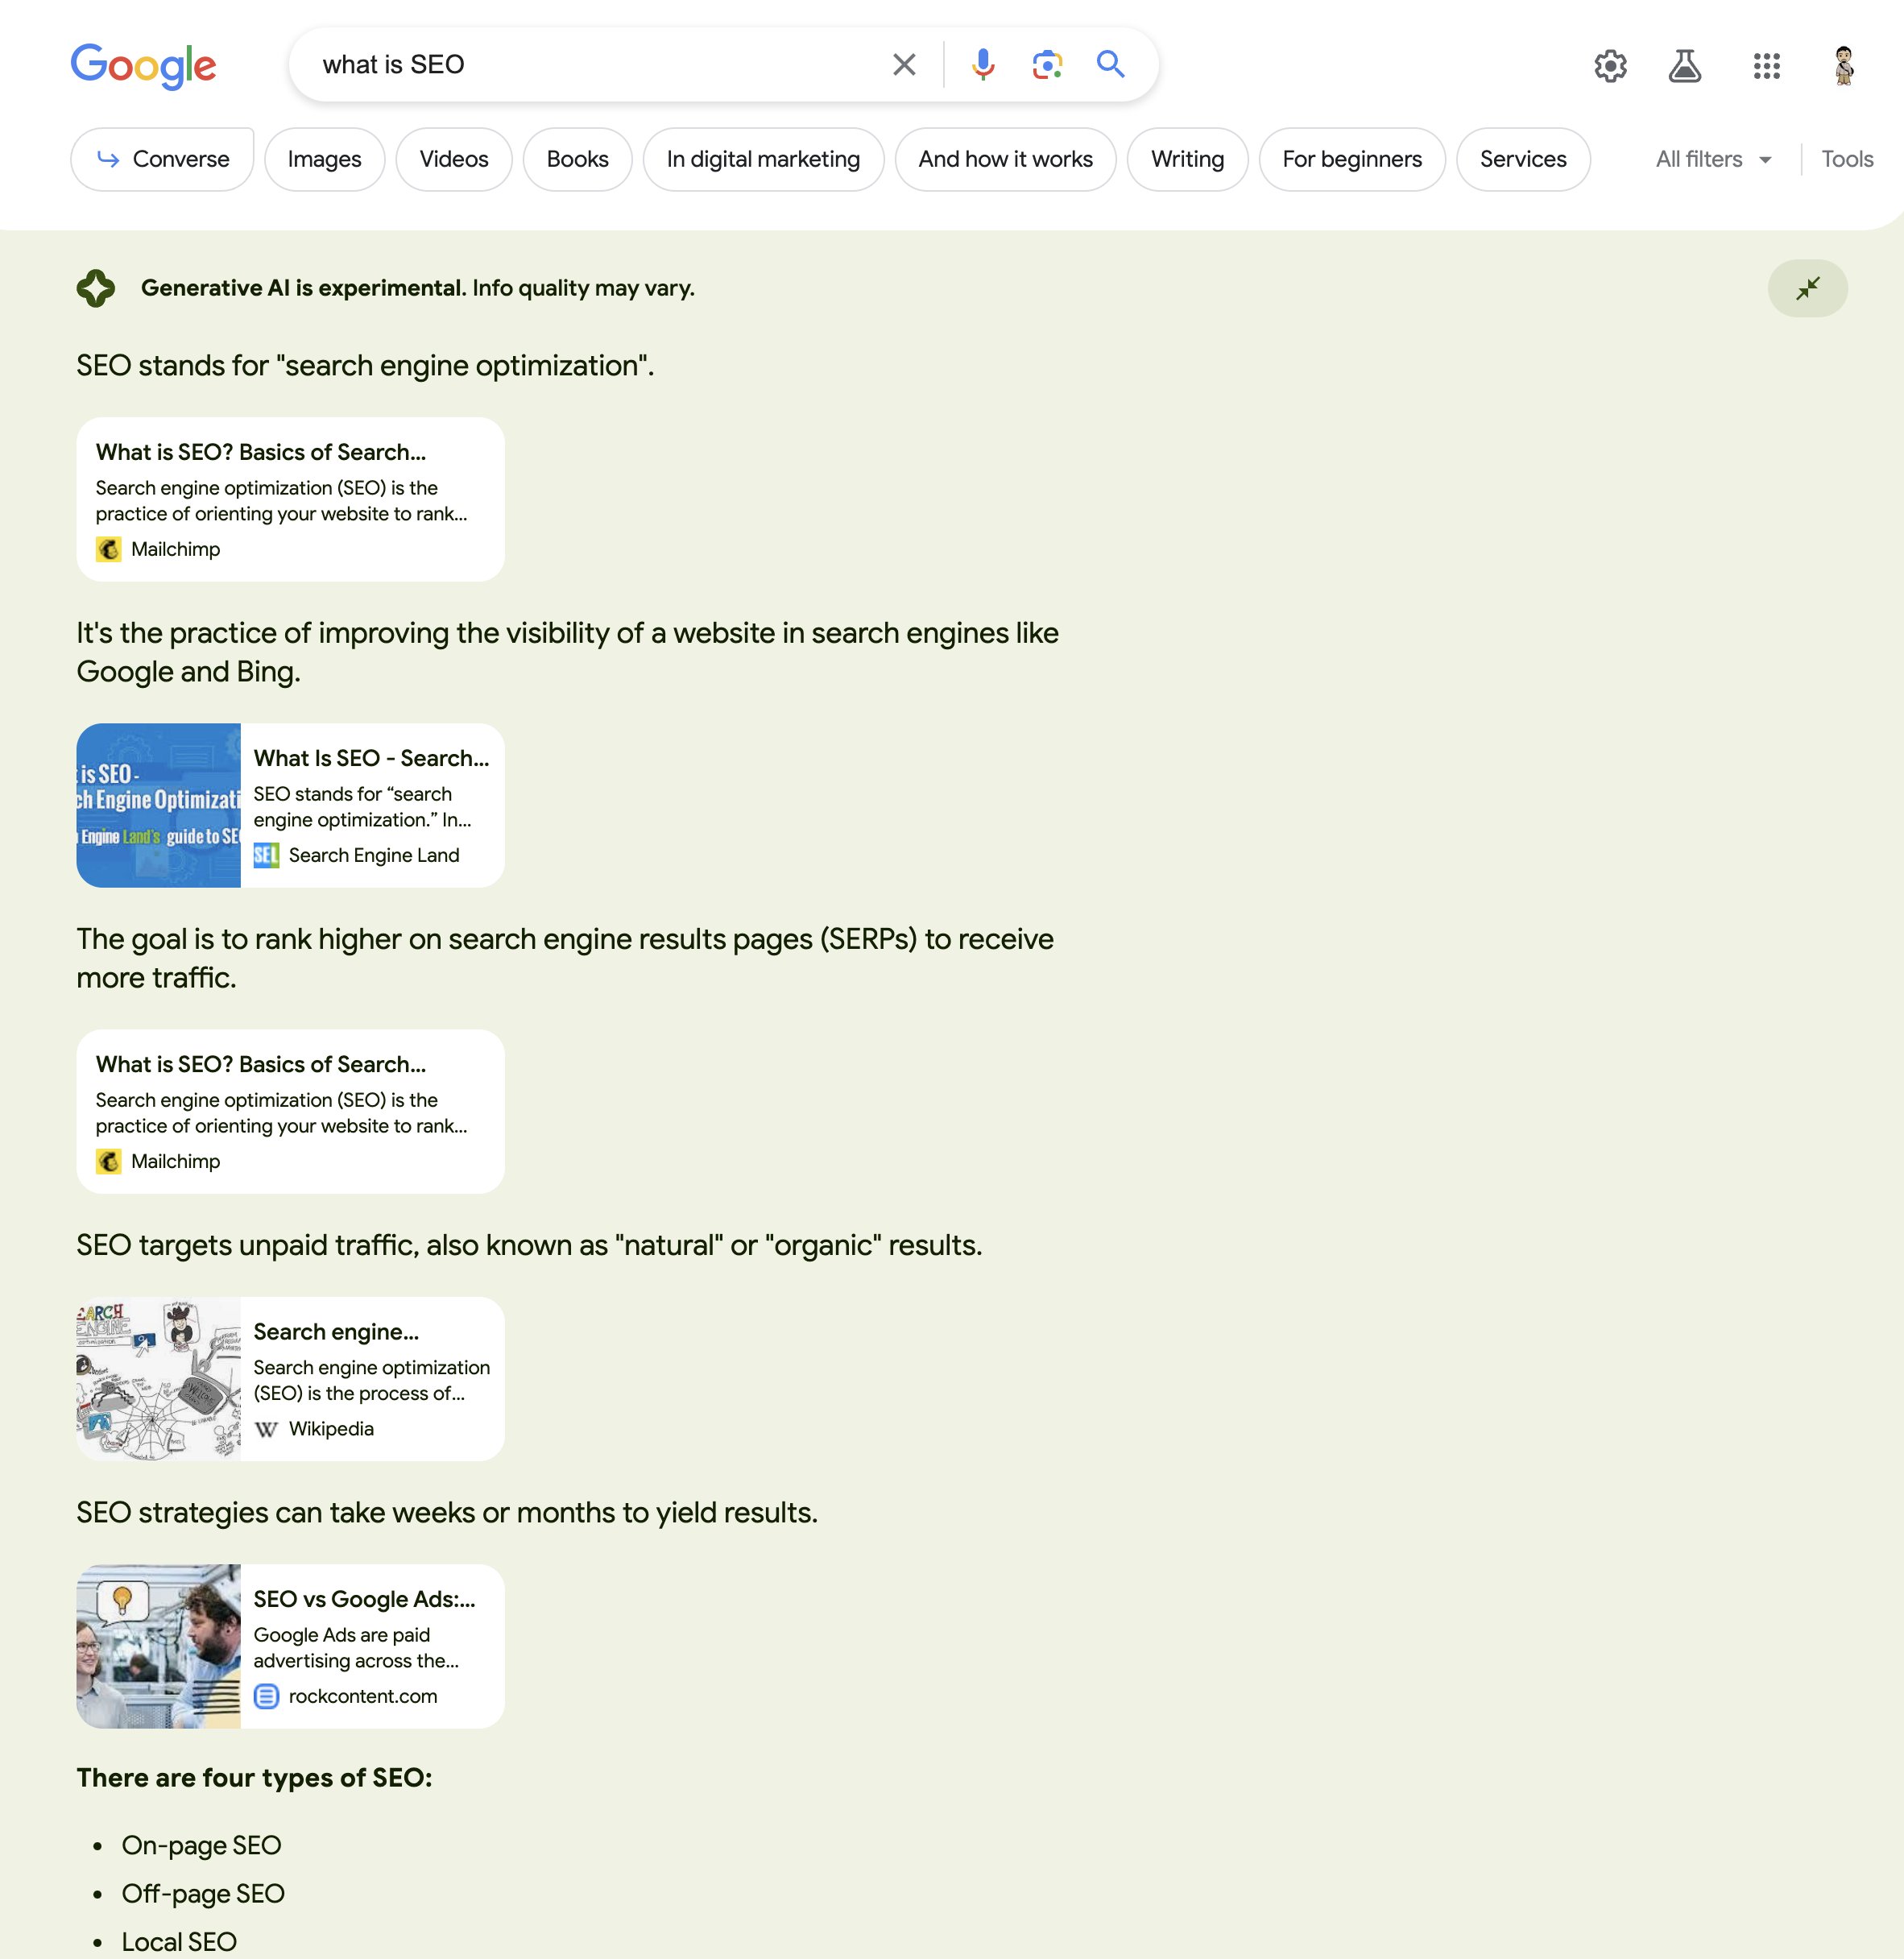Click the Generative AI diamond/spark icon

pyautogui.click(x=96, y=287)
